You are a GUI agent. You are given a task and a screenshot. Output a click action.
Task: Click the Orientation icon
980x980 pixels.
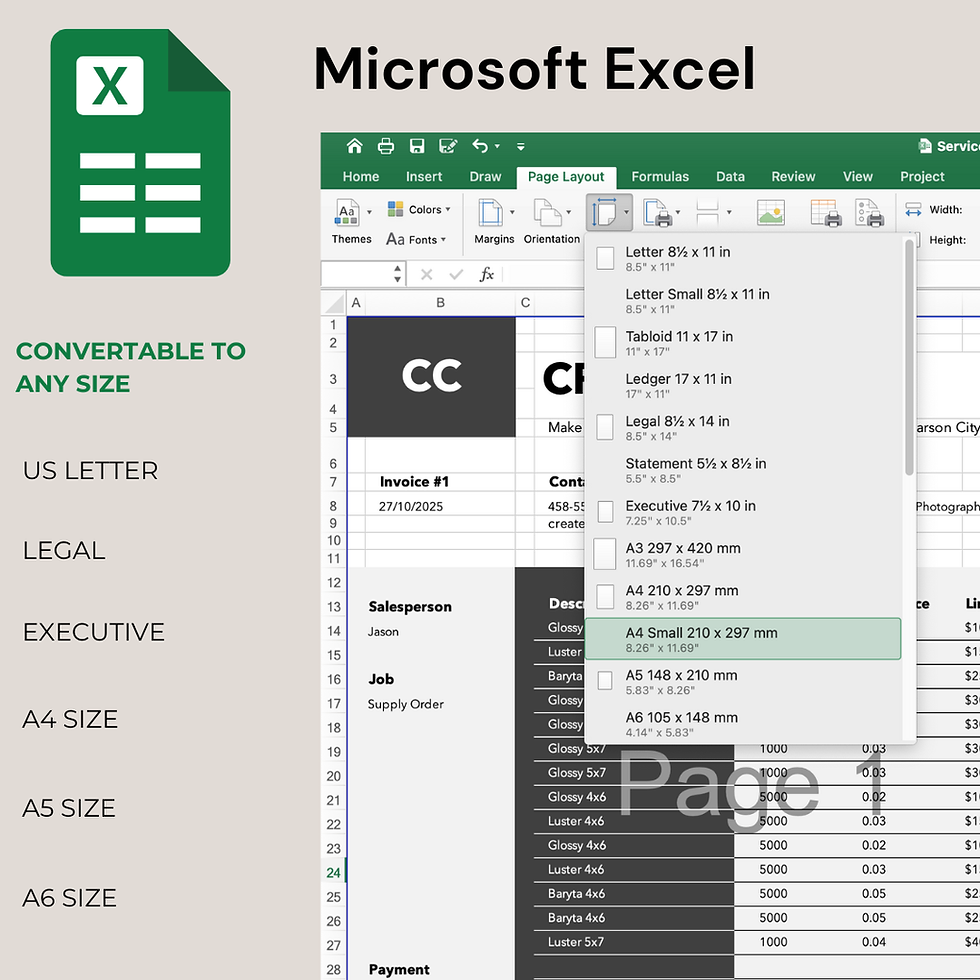548,212
